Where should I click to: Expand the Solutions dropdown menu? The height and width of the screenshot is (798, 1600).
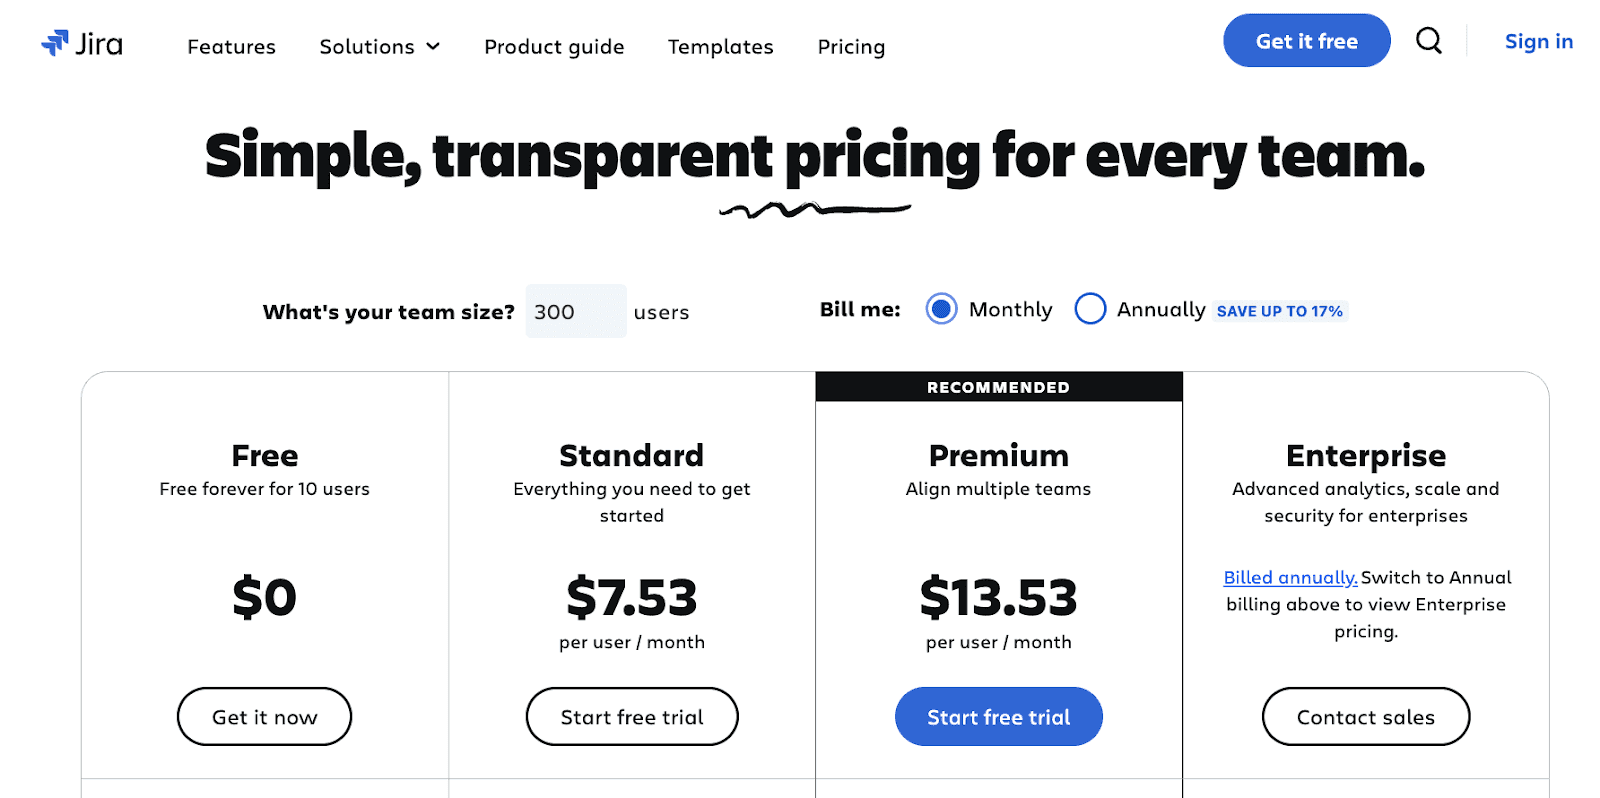pos(379,46)
